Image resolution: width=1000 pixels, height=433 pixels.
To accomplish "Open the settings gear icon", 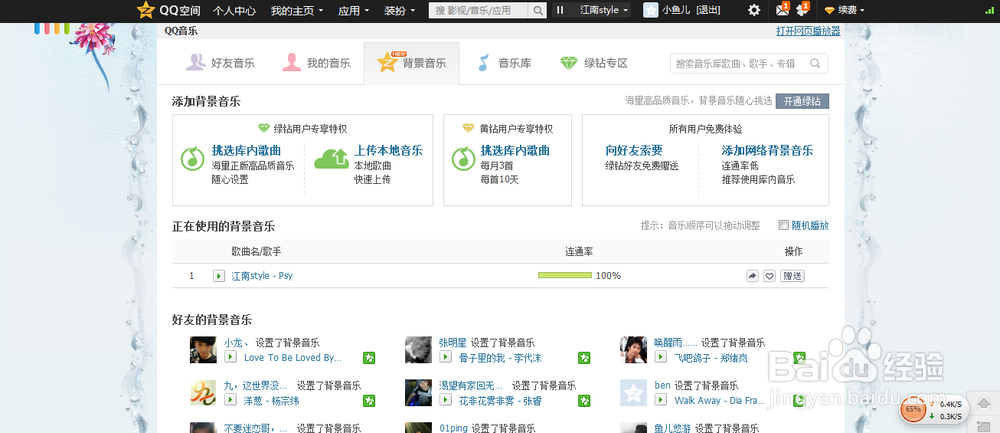I will coord(754,10).
